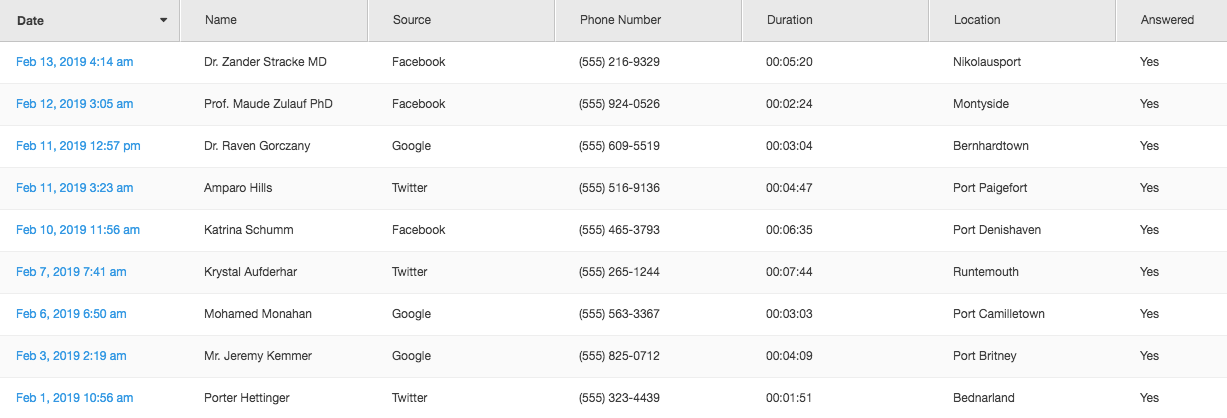Click the Answered column header
The width and height of the screenshot is (1227, 418).
pyautogui.click(x=1167, y=20)
